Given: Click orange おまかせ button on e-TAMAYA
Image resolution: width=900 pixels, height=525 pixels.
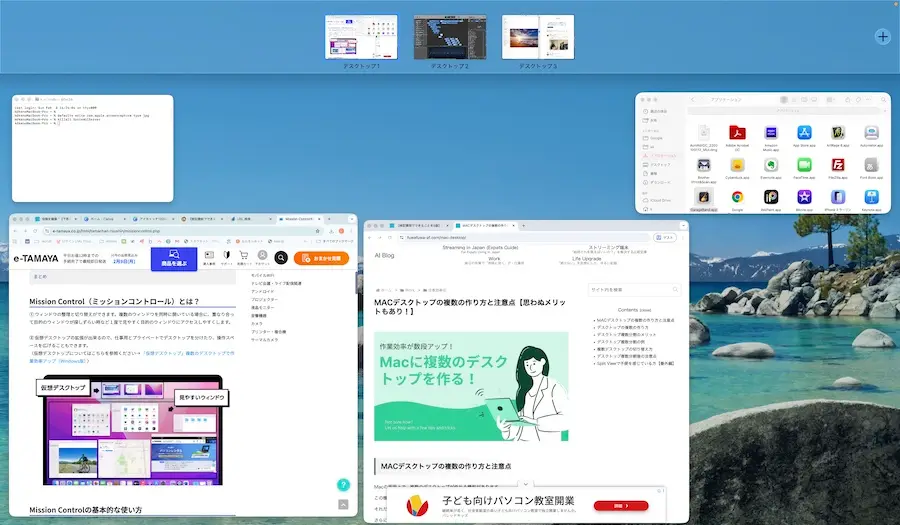Looking at the screenshot, I should 321,258.
